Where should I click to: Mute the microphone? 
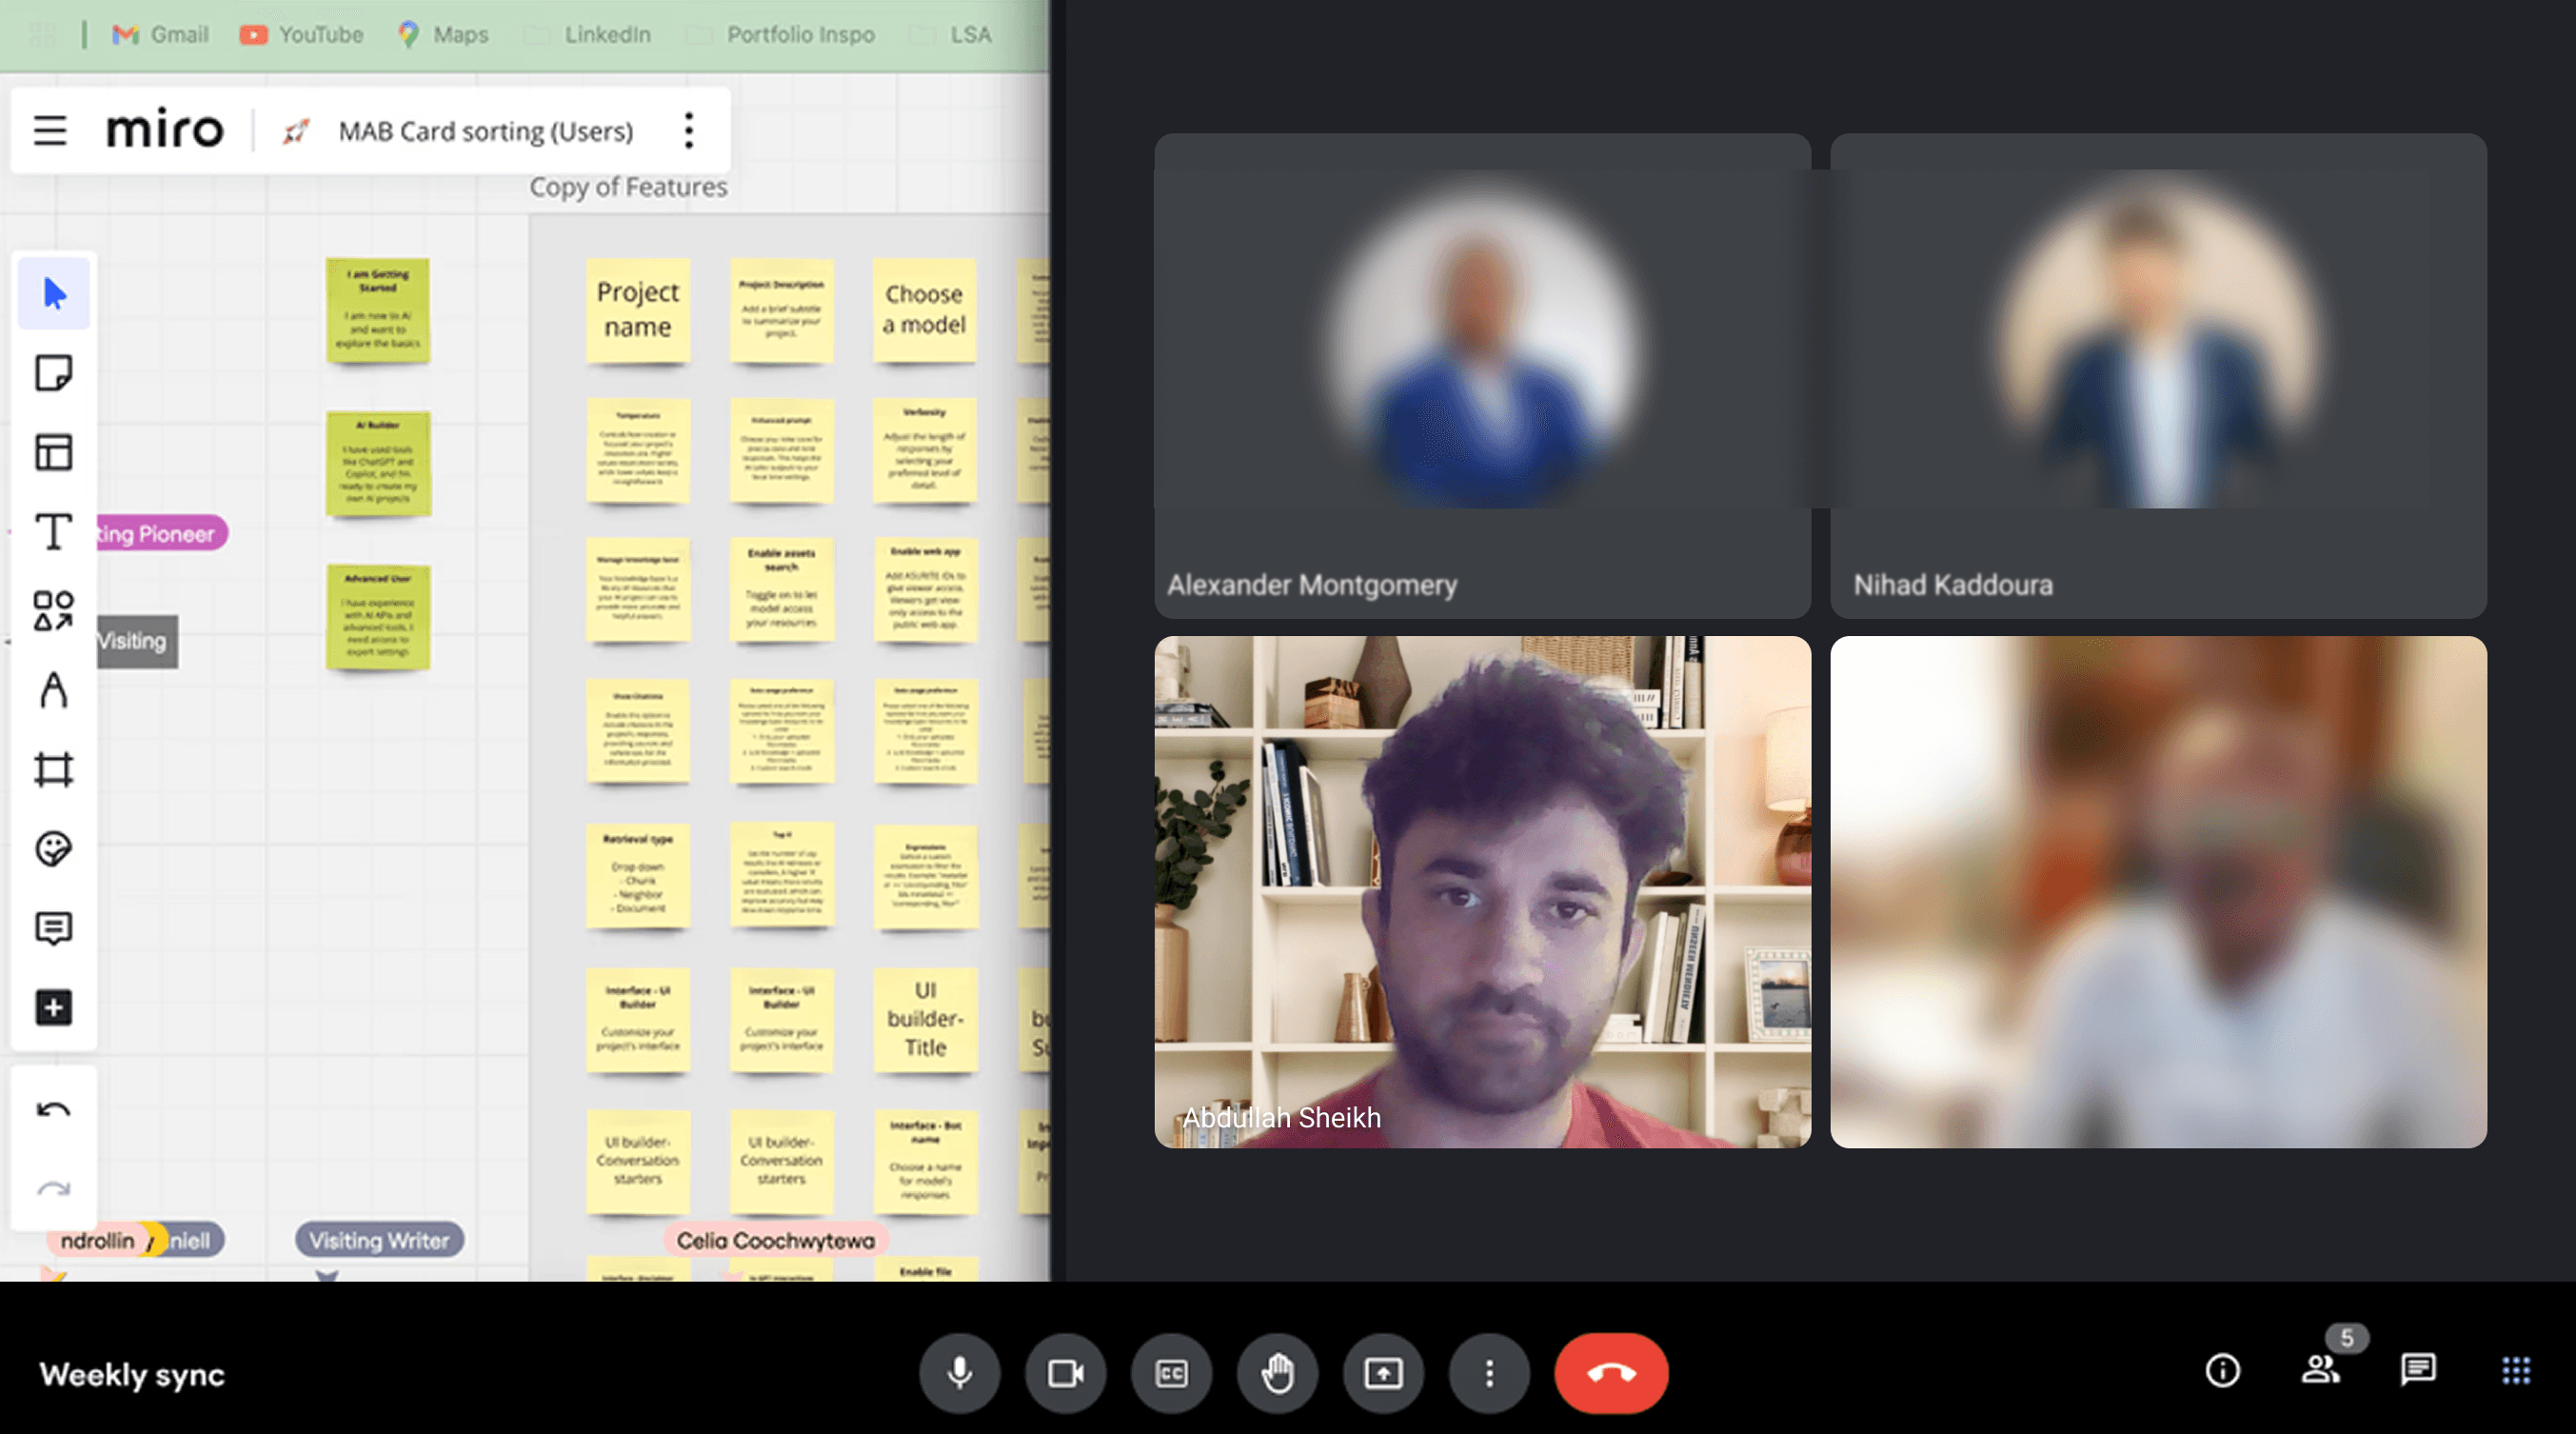[x=959, y=1372]
